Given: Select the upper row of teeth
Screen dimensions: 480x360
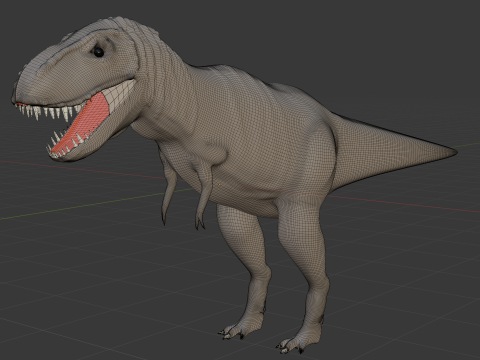Looking at the screenshot, I should tap(50, 112).
